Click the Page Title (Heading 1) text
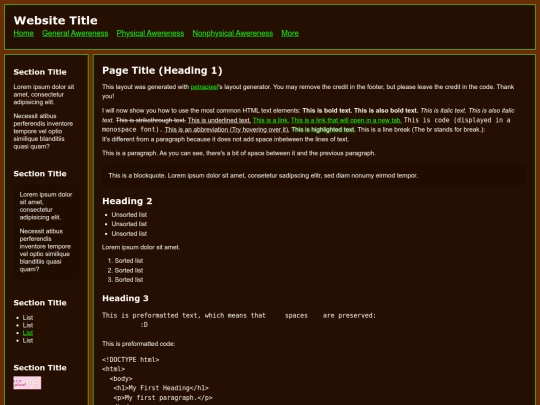540x405 pixels. pos(162,71)
